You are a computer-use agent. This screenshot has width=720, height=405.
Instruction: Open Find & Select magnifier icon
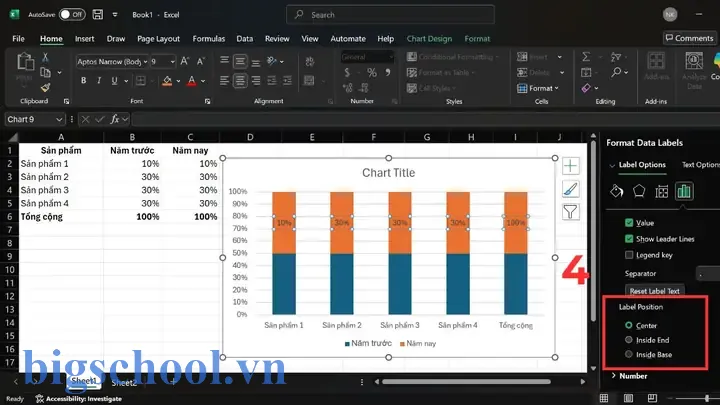[x=616, y=72]
